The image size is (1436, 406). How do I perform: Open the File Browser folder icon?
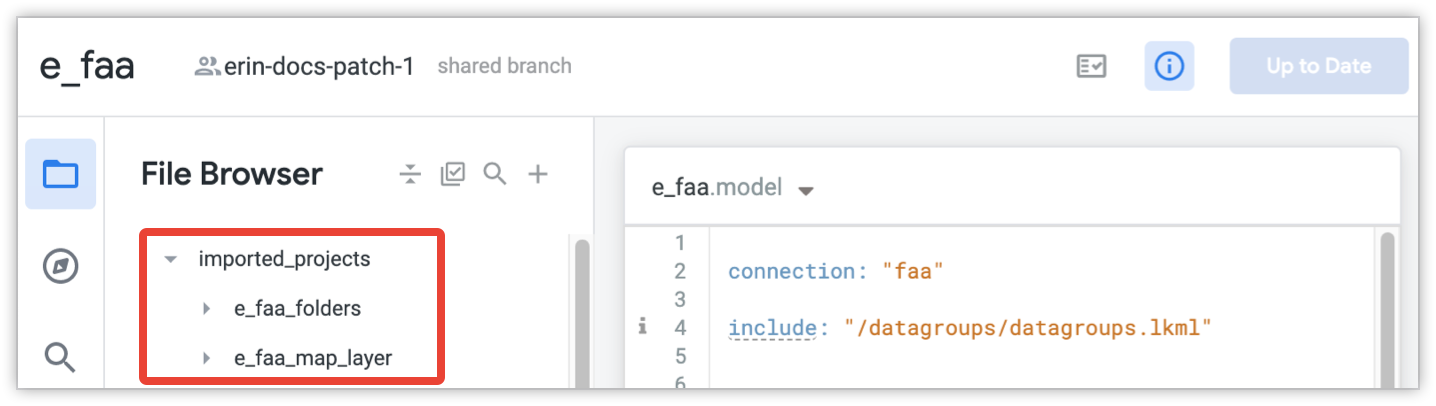point(60,174)
